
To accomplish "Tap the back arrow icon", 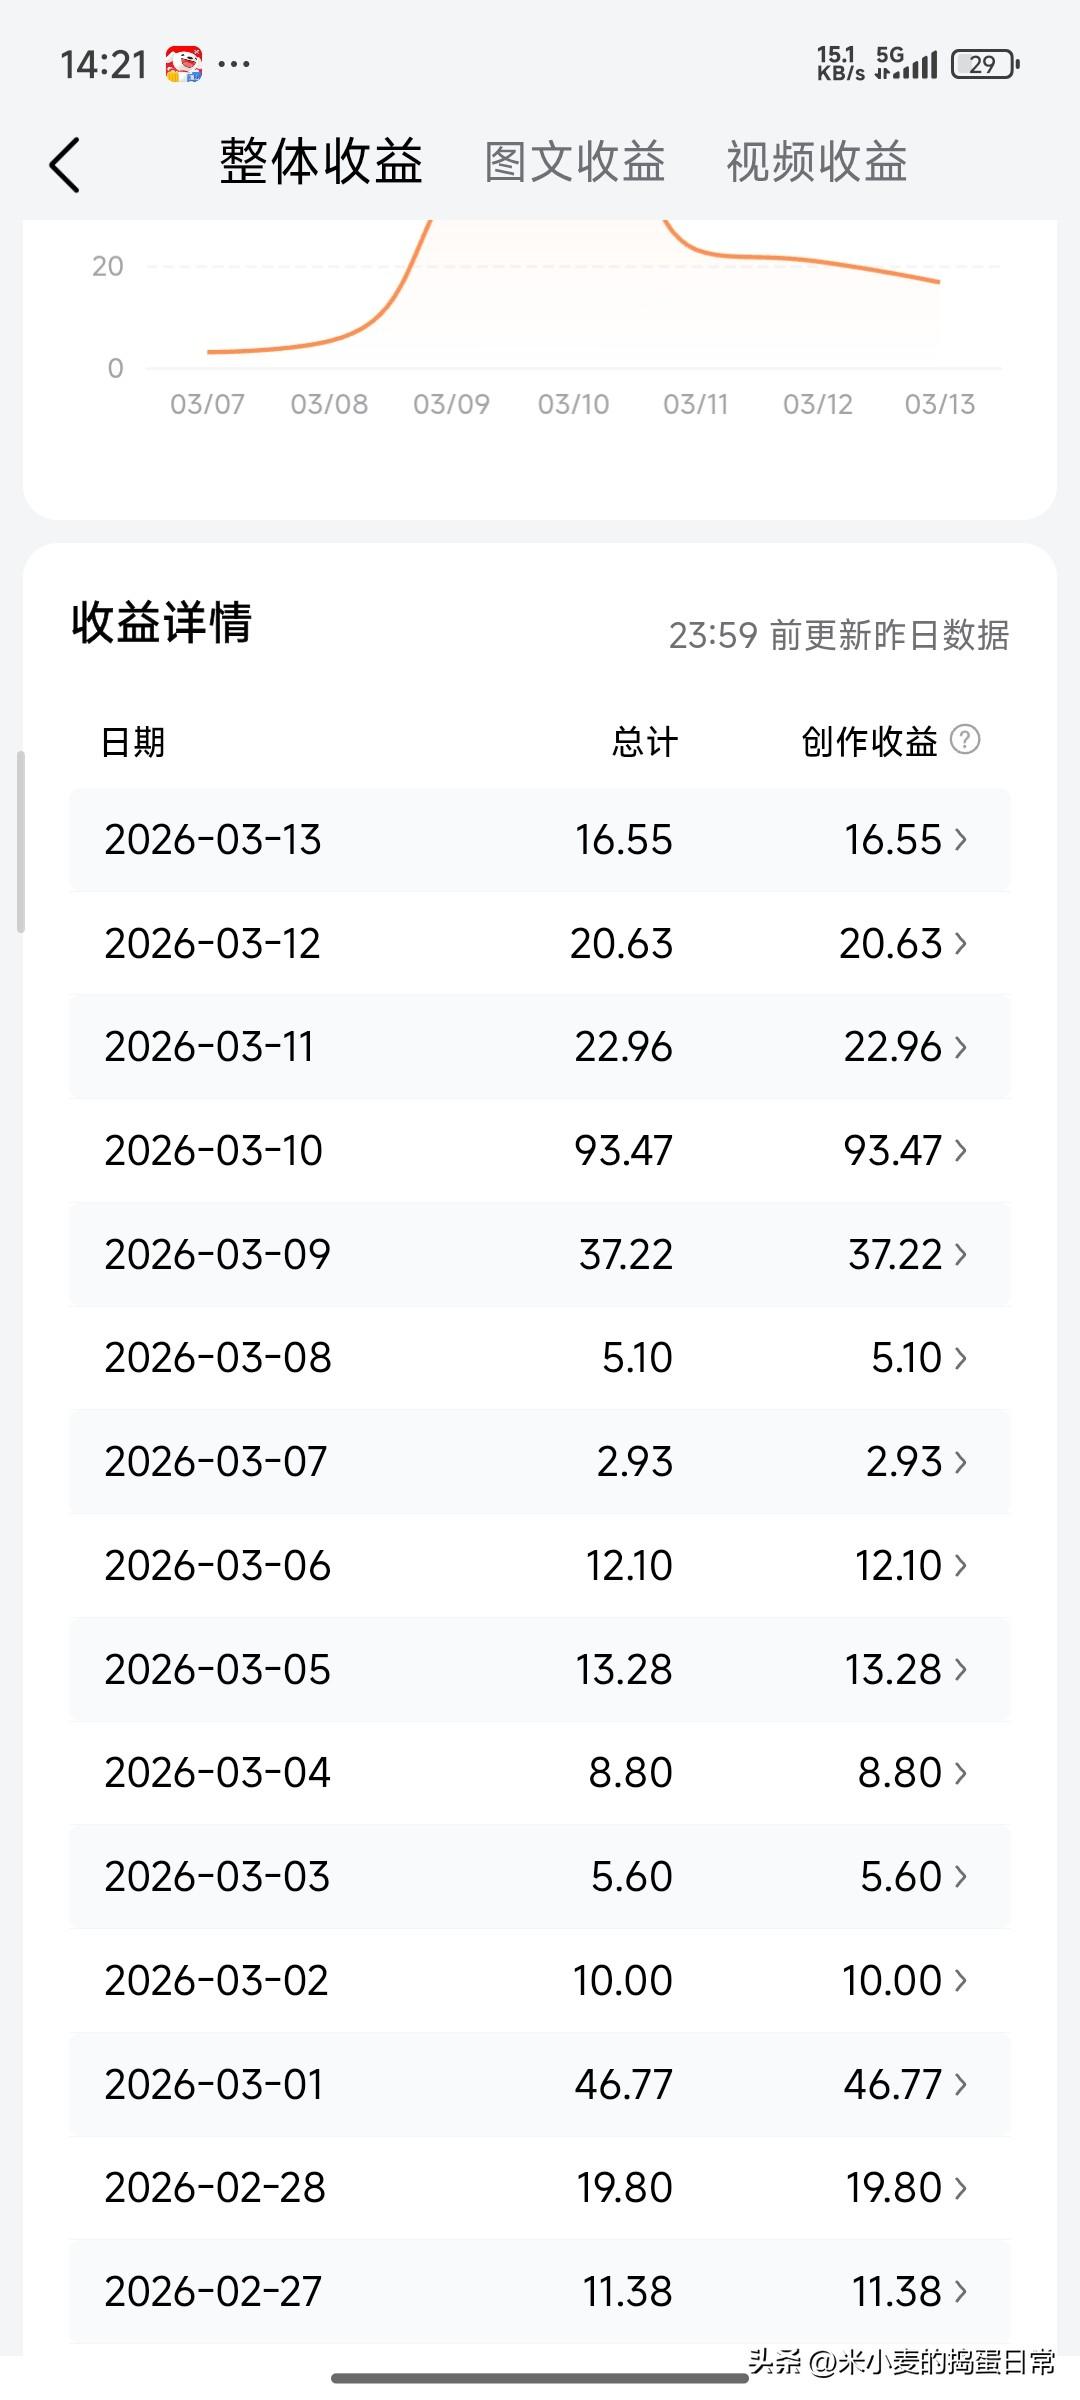I will (64, 165).
